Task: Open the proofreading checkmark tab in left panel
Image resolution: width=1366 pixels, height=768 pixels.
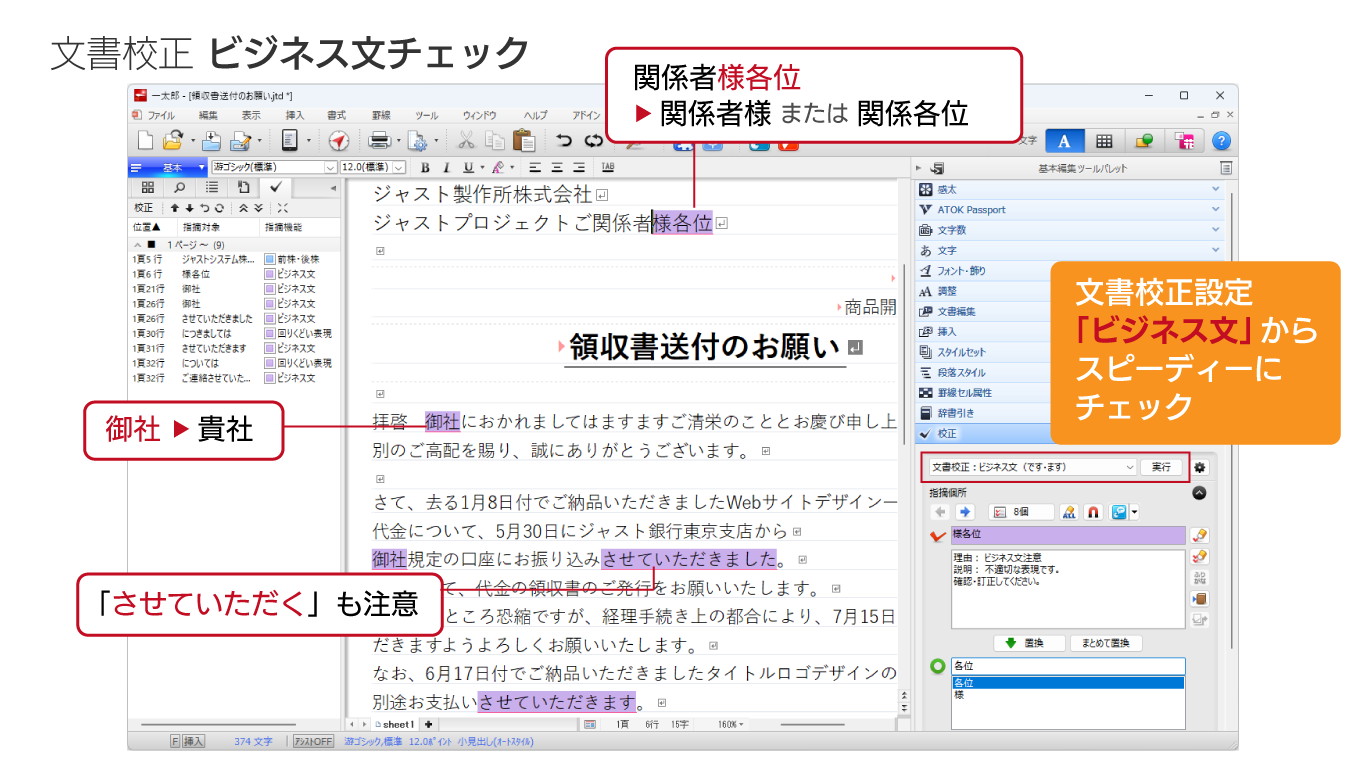Action: click(x=276, y=187)
